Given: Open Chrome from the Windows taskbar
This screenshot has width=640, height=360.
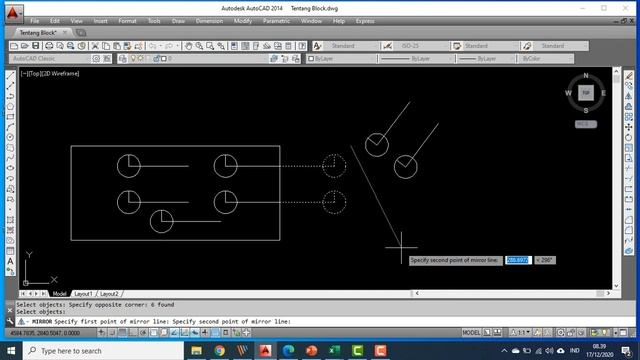Looking at the screenshot, I should point(220,351).
